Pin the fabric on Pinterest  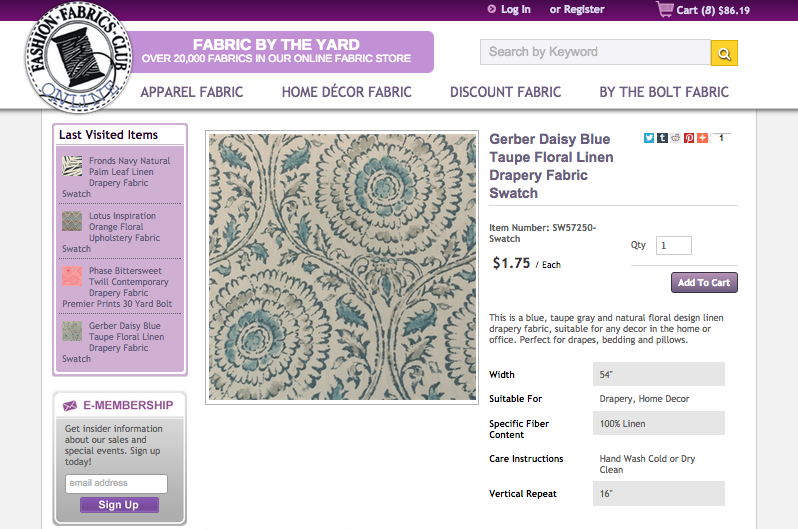pyautogui.click(x=689, y=137)
